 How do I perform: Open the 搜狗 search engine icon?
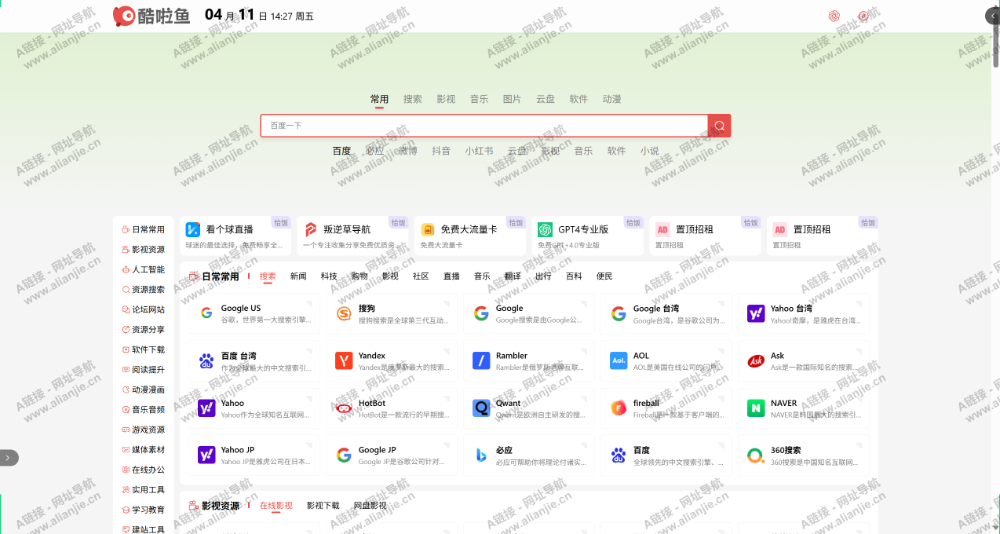pos(344,313)
